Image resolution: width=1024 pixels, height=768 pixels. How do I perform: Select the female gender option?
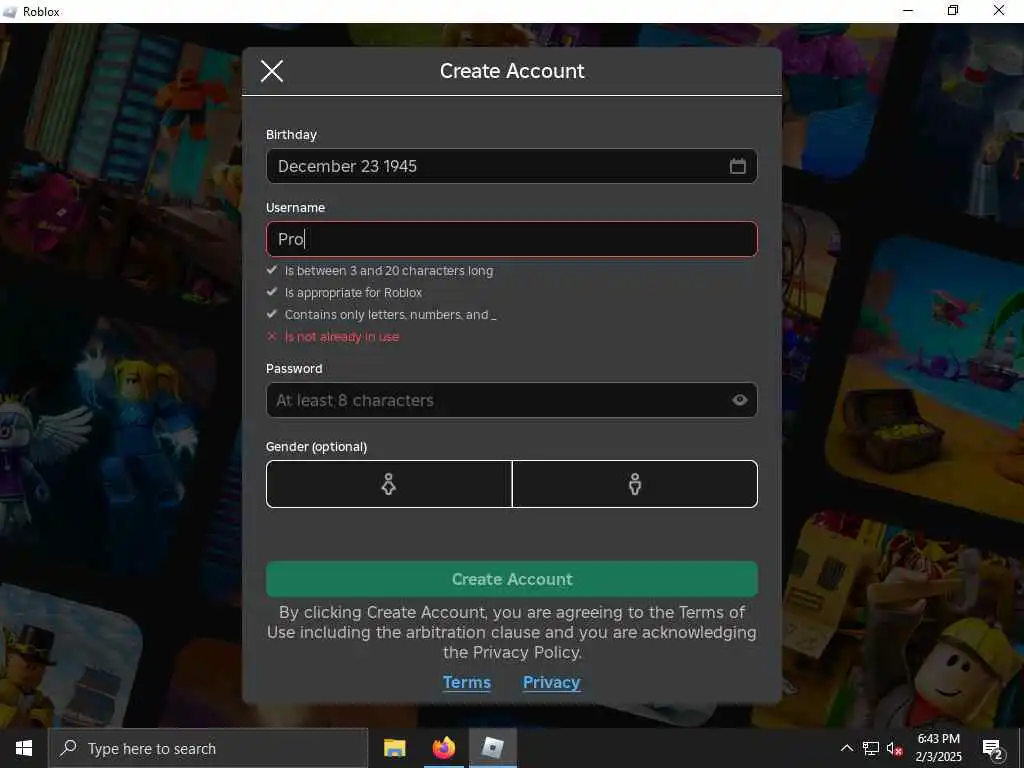[x=389, y=484]
